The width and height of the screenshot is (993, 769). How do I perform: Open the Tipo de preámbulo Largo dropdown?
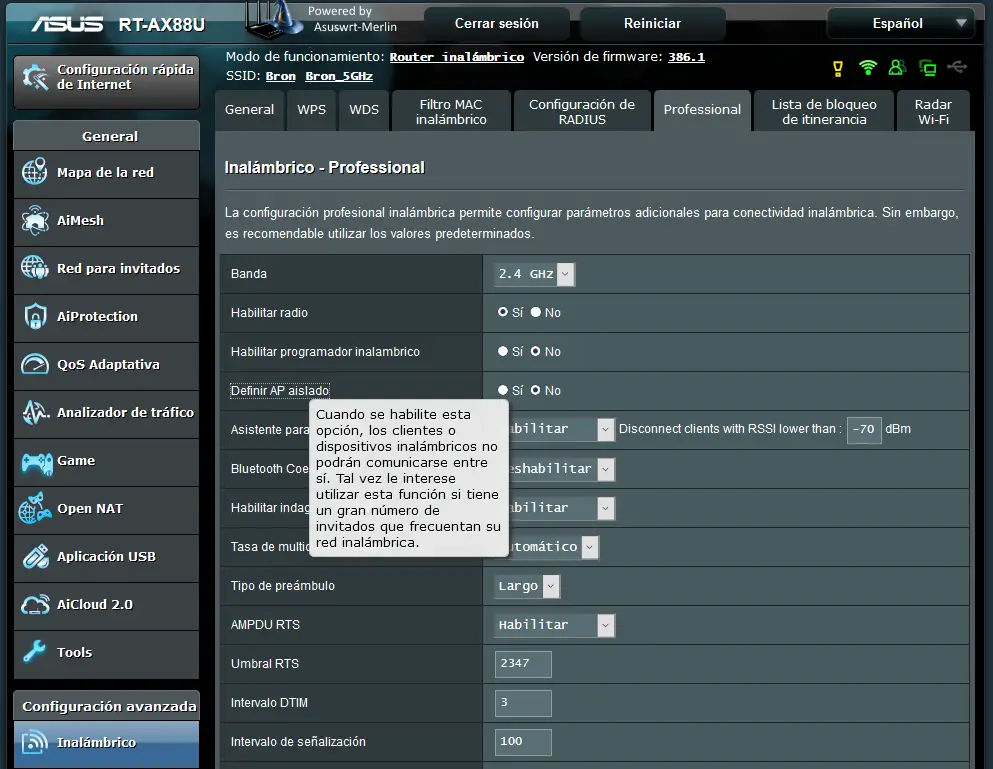(527, 586)
